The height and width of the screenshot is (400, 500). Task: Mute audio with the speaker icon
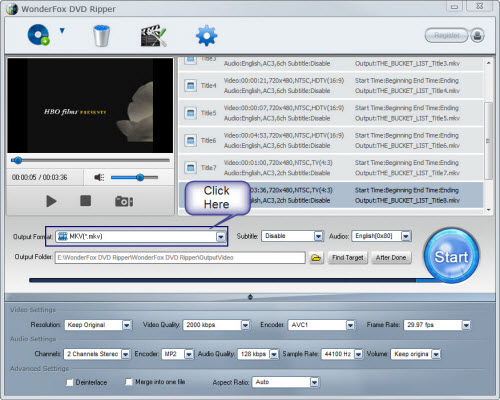click(x=99, y=177)
